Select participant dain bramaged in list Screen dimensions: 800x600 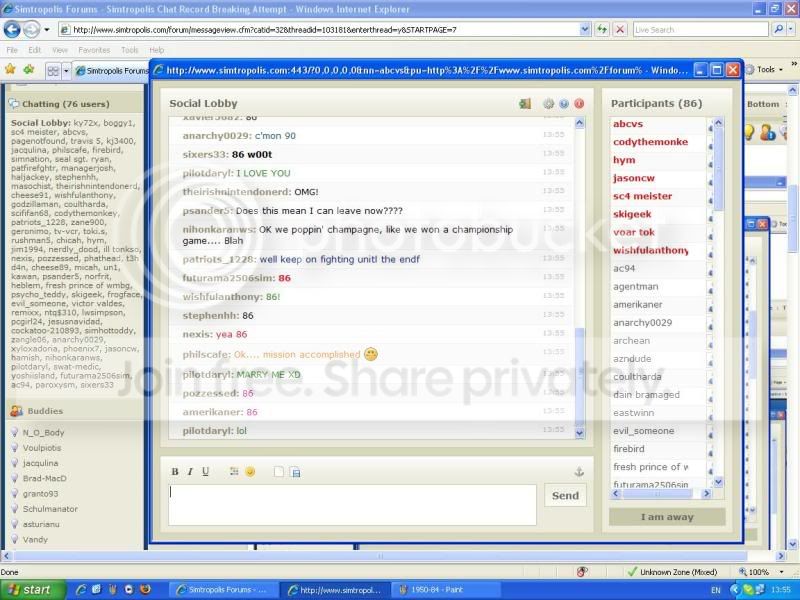click(x=646, y=394)
